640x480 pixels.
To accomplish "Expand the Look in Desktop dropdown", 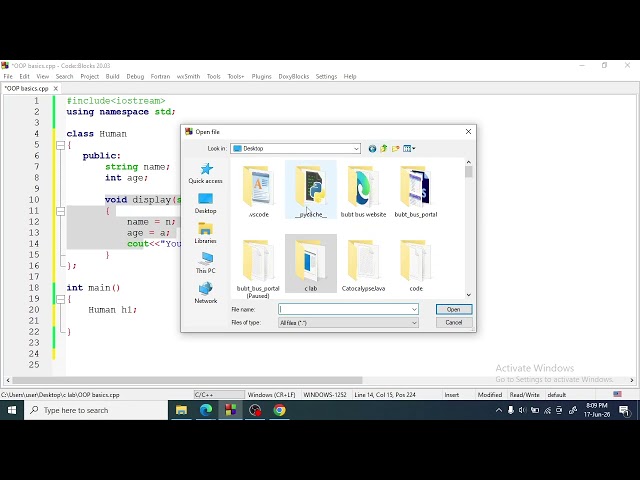I will (356, 149).
